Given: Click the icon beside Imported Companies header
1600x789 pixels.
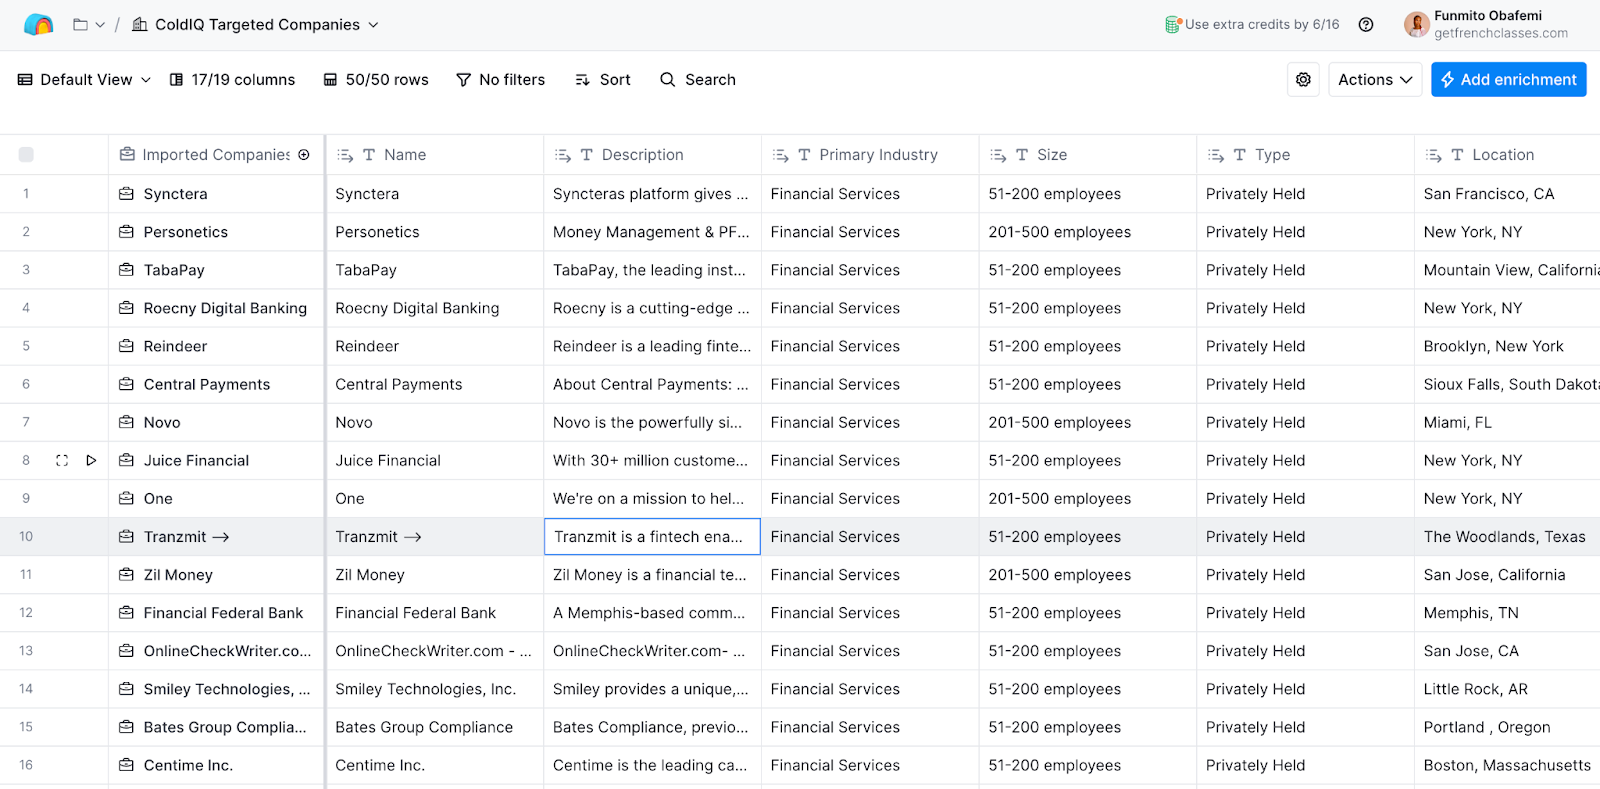Looking at the screenshot, I should [304, 155].
